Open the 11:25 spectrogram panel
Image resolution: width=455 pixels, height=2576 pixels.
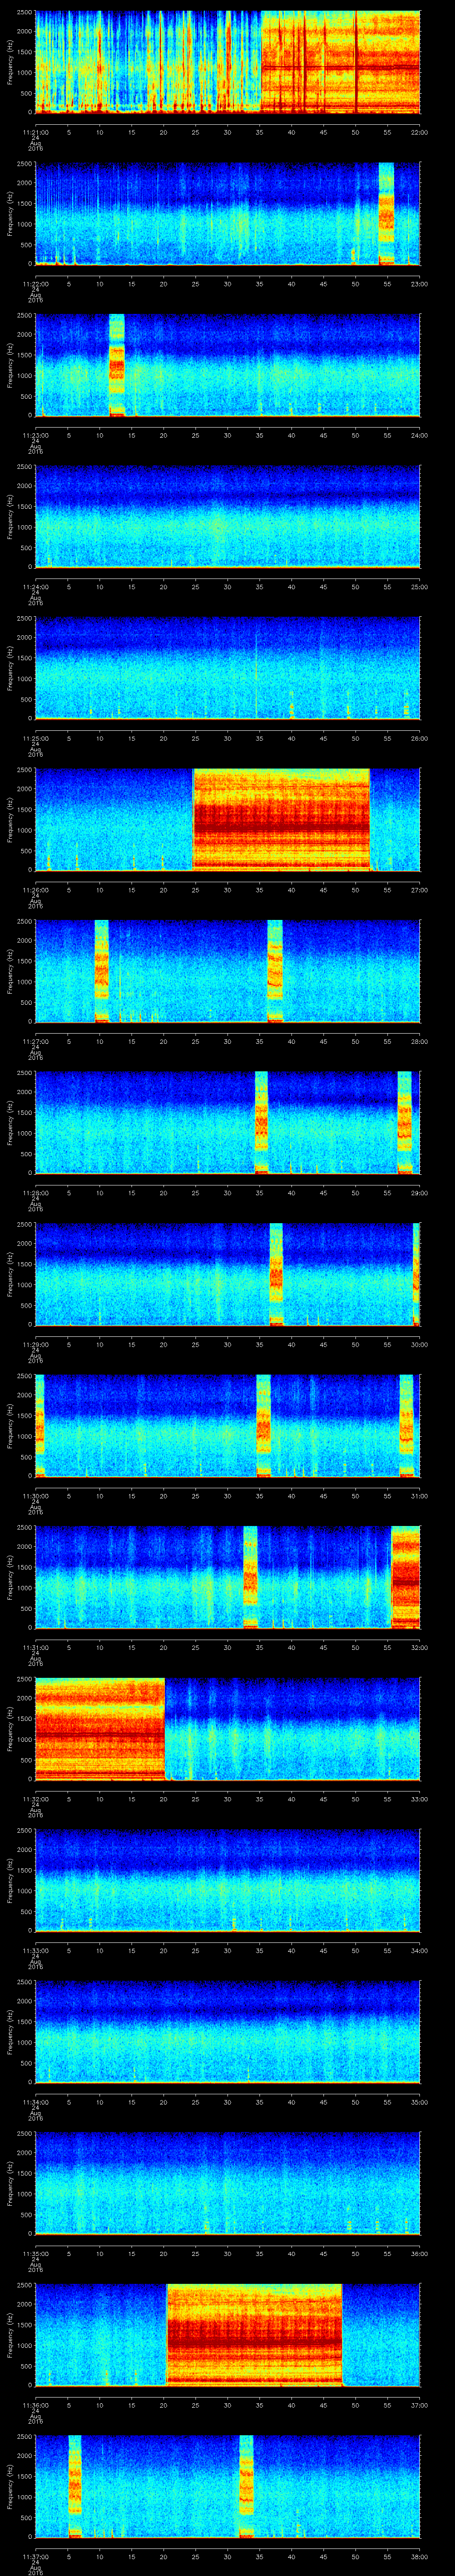pos(227,668)
